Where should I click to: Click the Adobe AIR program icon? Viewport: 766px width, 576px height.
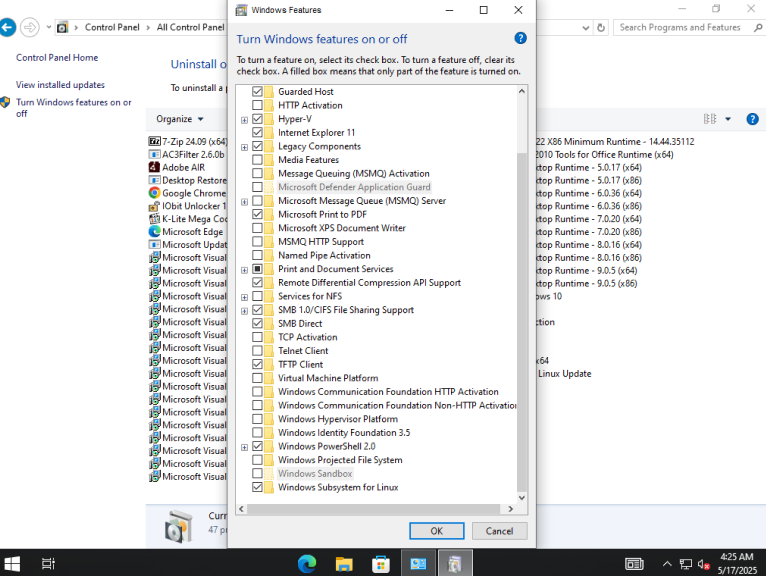(x=154, y=167)
